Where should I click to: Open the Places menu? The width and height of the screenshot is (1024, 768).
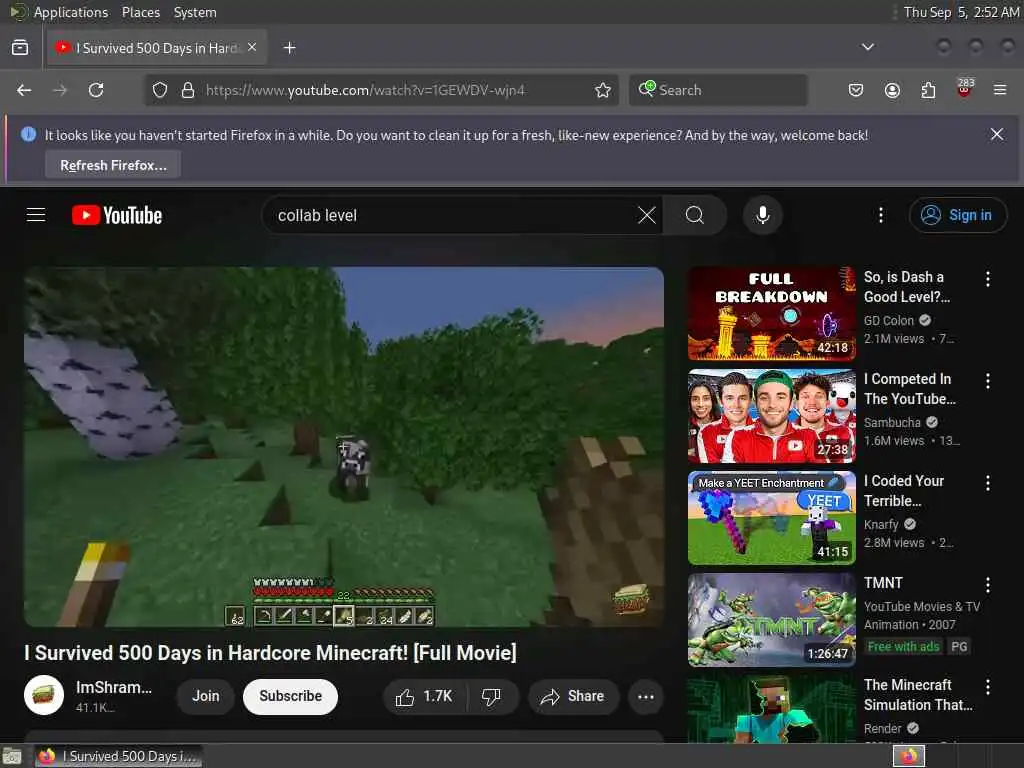(140, 12)
